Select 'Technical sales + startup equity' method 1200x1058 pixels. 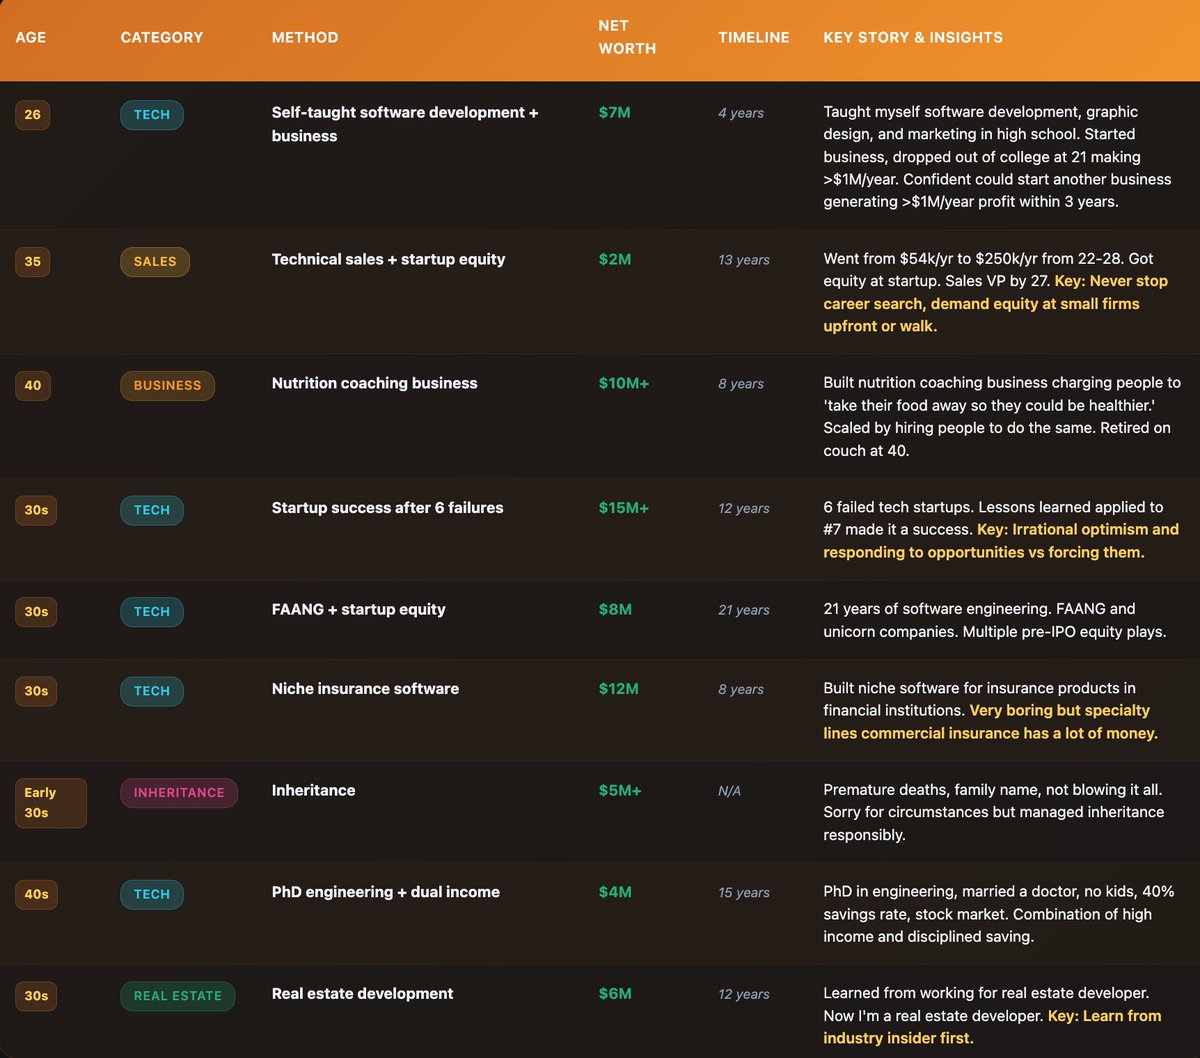click(x=388, y=259)
